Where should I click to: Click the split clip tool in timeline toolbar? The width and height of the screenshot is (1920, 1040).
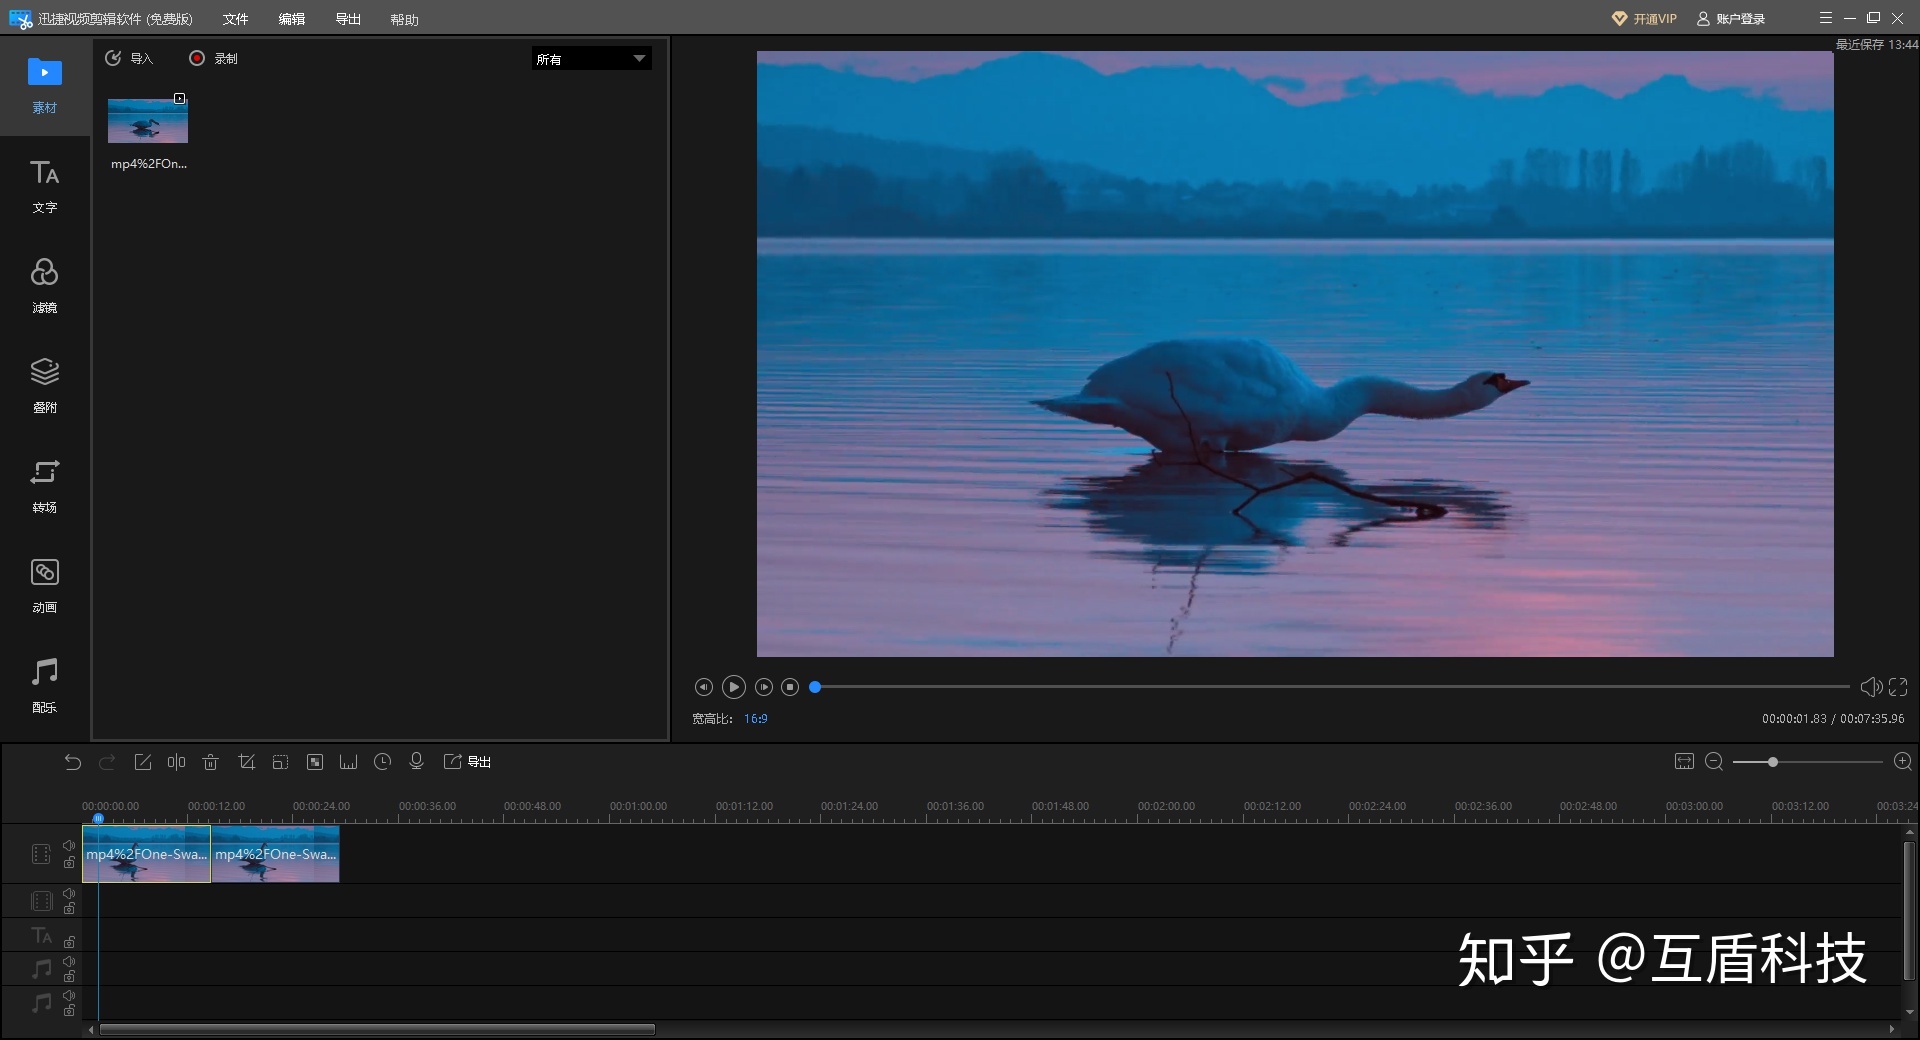(176, 762)
